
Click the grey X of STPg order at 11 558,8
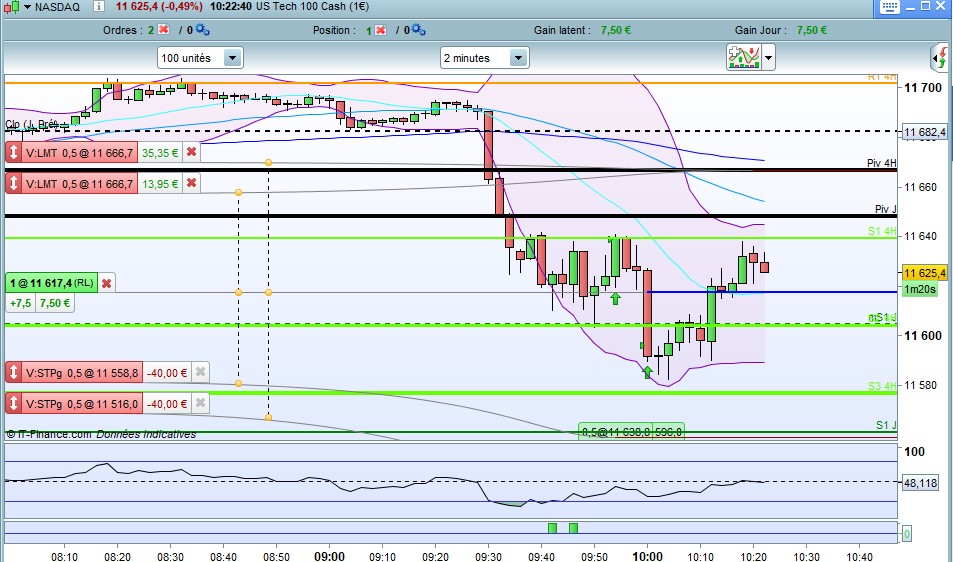pos(201,372)
